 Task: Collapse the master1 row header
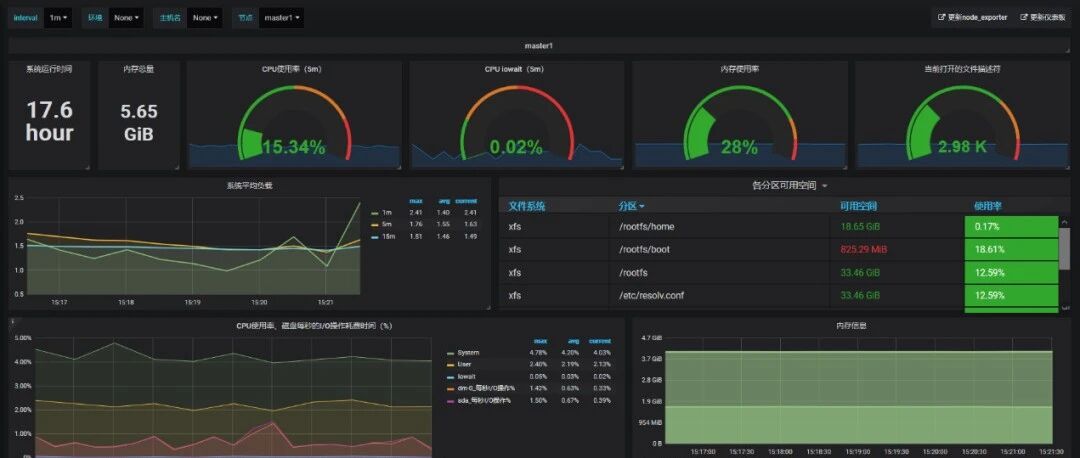tap(539, 45)
